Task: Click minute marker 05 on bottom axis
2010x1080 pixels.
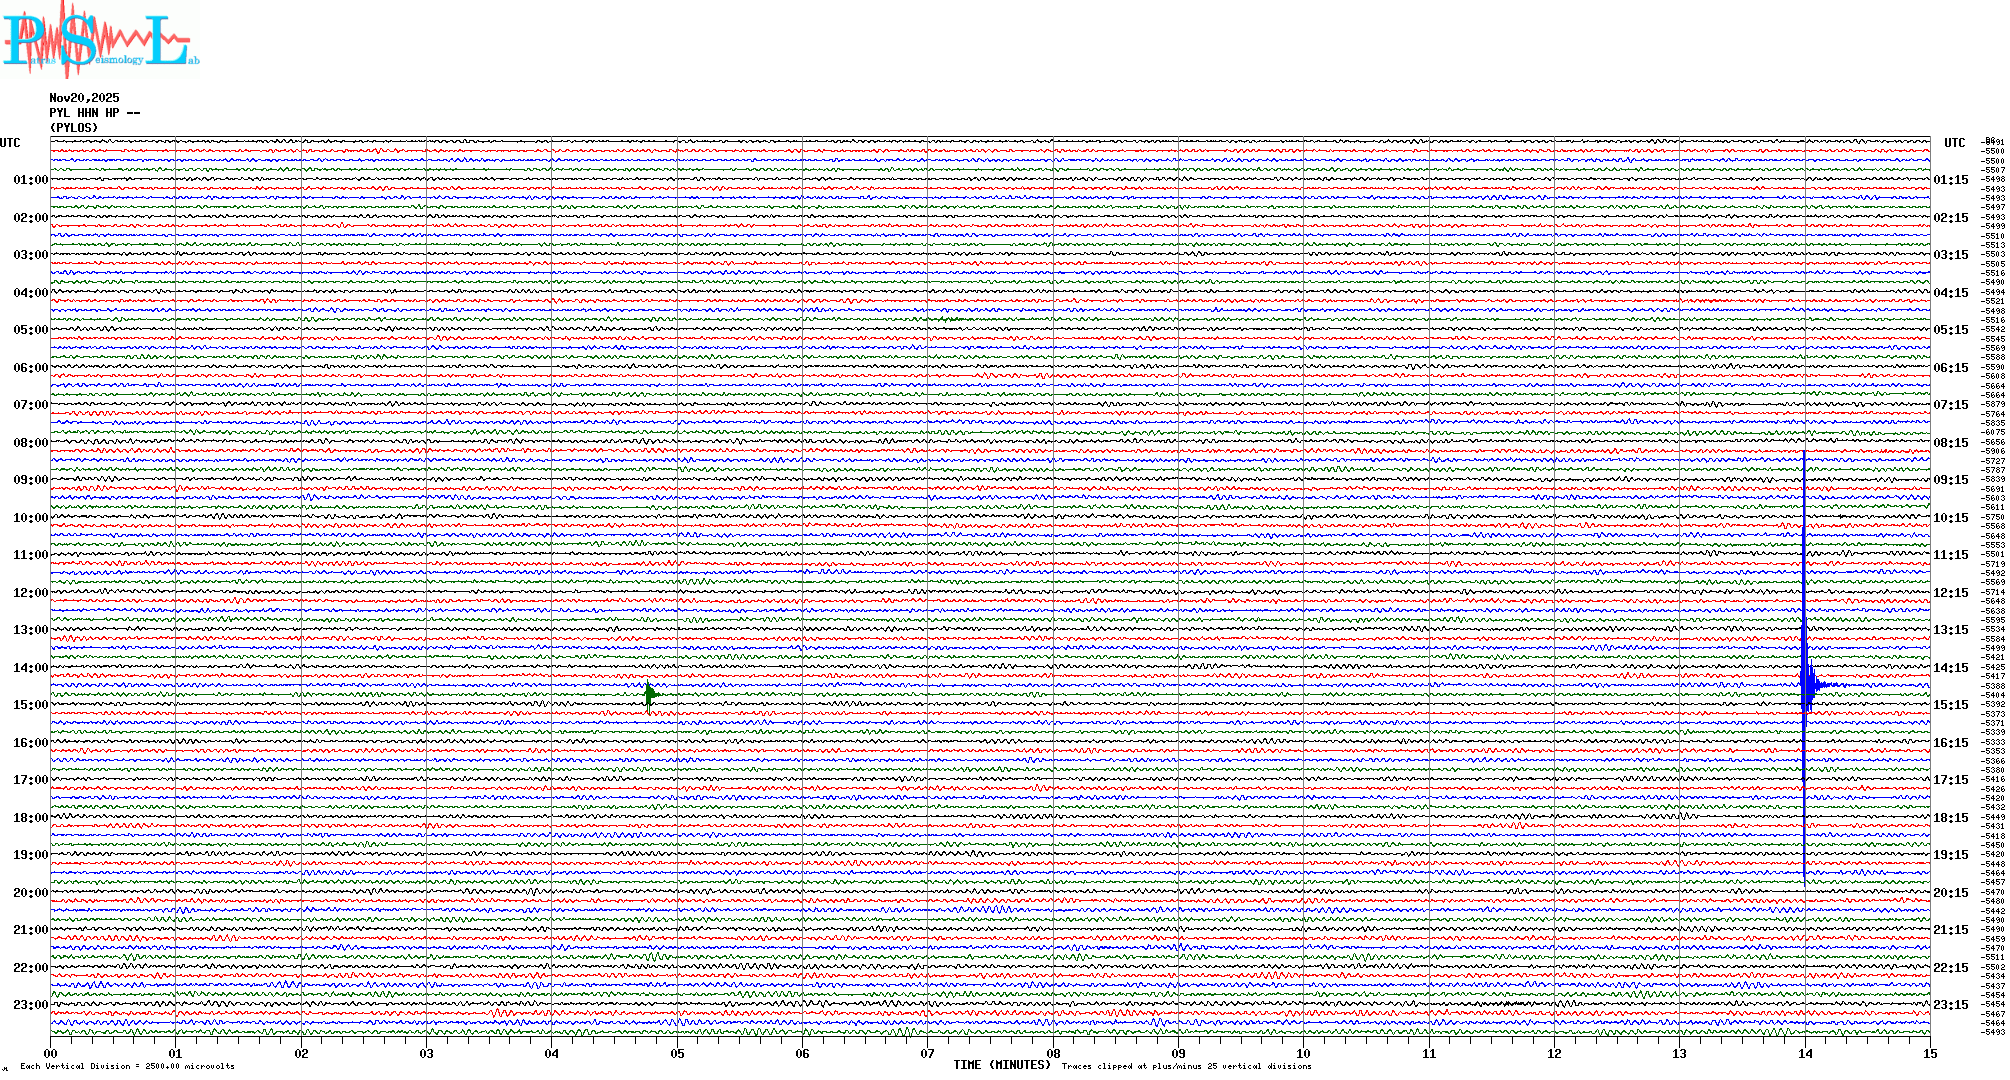Action: [677, 1054]
